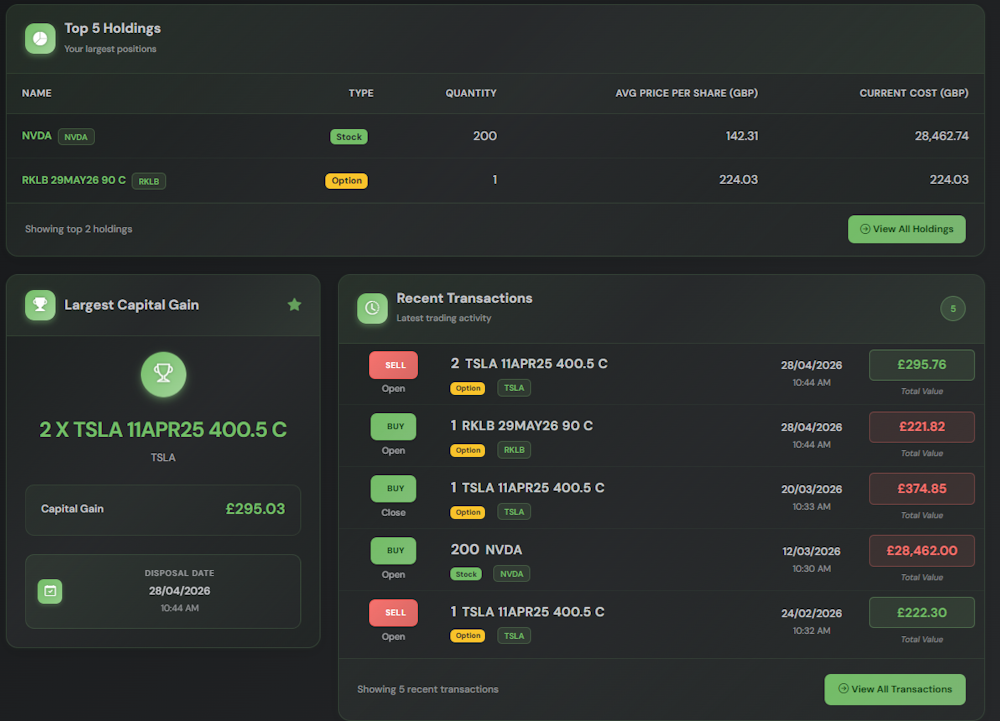
Task: Click the large round trophy icon
Action: click(x=163, y=374)
